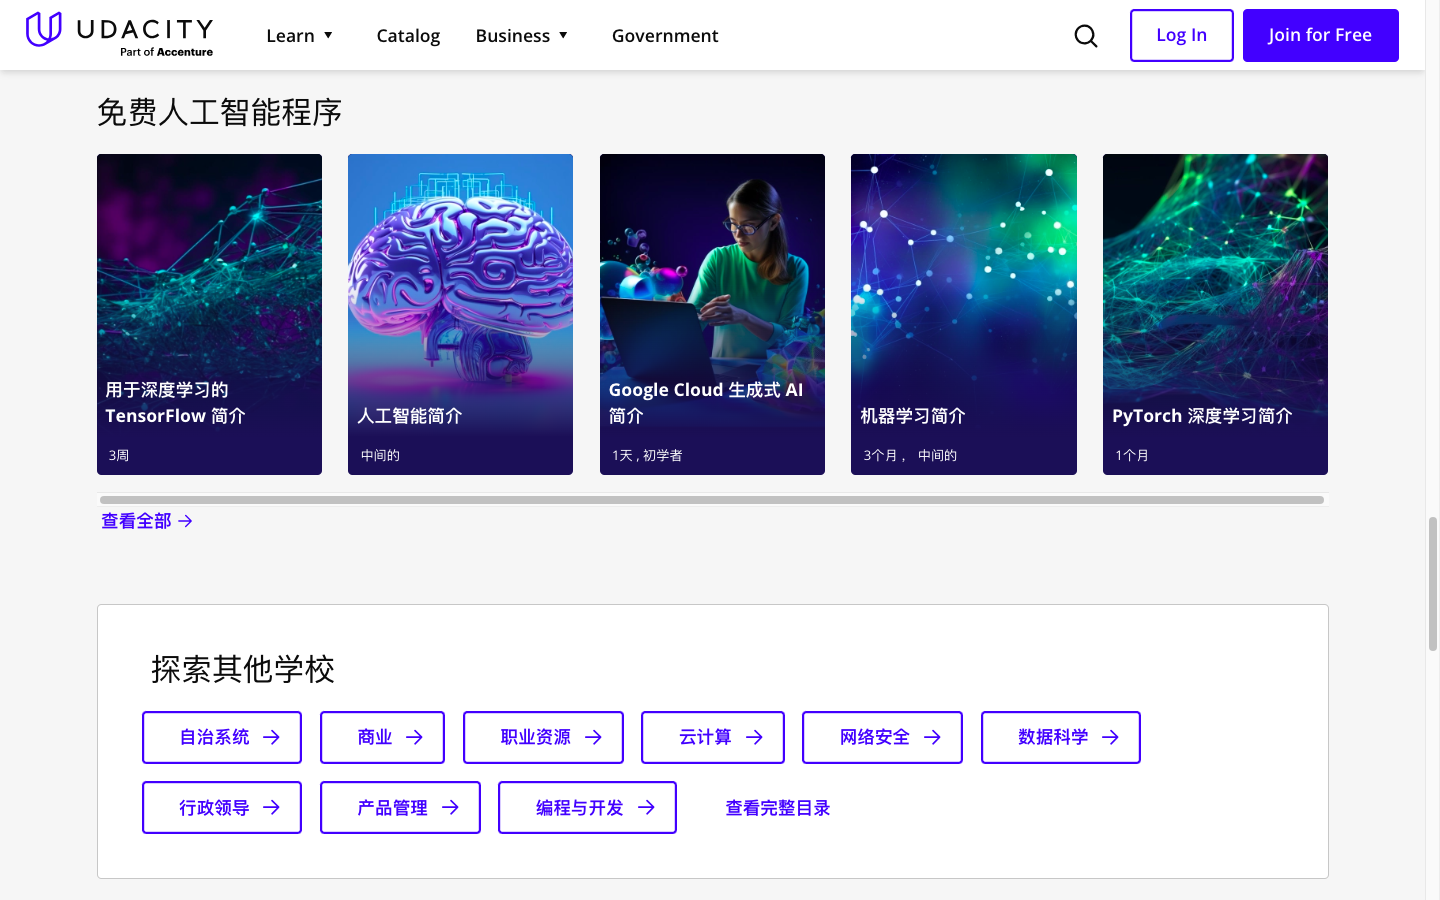Click the arrow icon beside 查看全部

click(185, 521)
